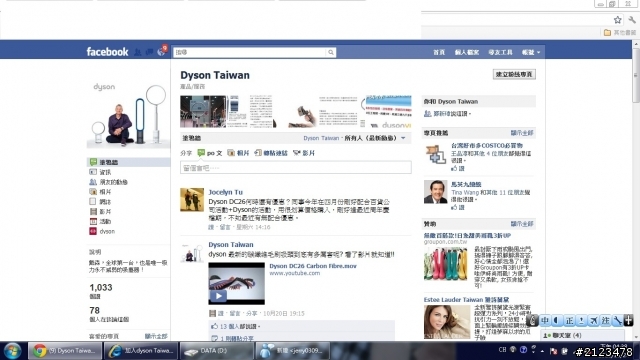Click Jocelyn Tu's avatar picture

click(192, 200)
